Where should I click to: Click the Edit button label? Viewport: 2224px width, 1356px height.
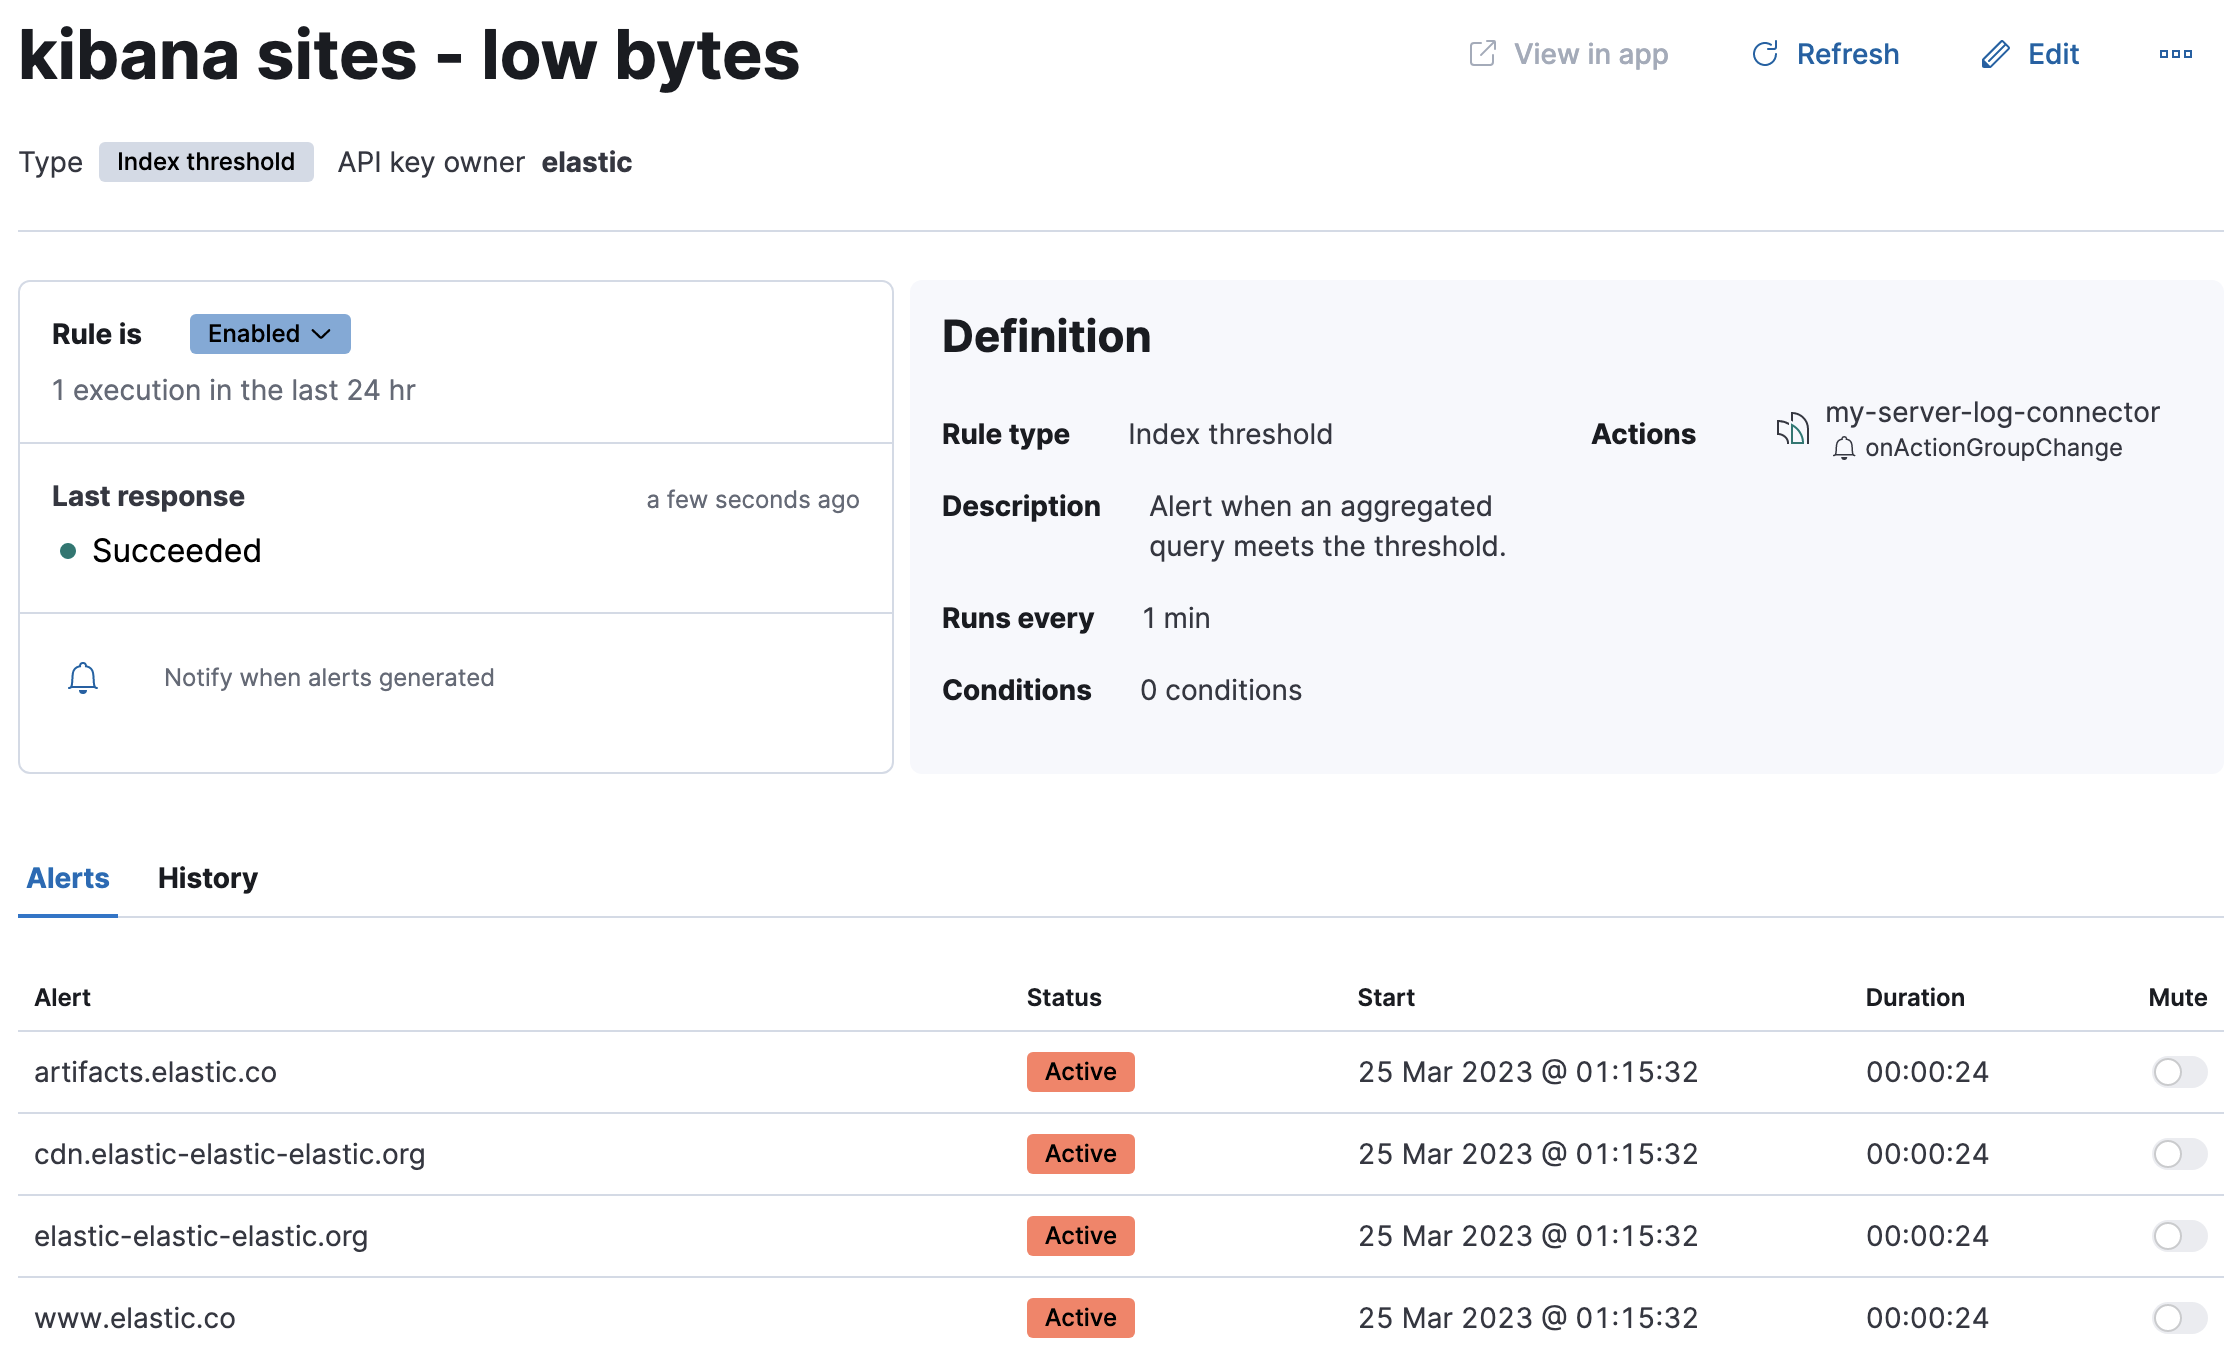(x=2053, y=54)
